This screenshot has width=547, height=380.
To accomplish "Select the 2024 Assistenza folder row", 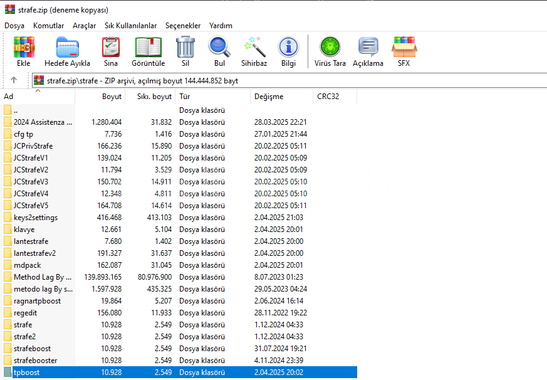I will [x=179, y=122].
